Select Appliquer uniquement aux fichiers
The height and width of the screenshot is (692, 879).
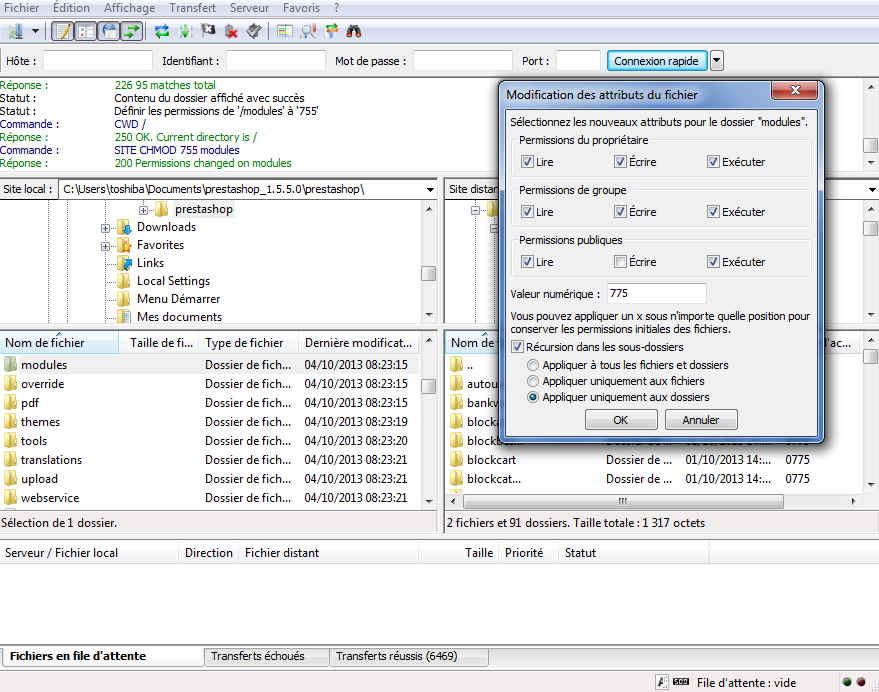pos(533,381)
